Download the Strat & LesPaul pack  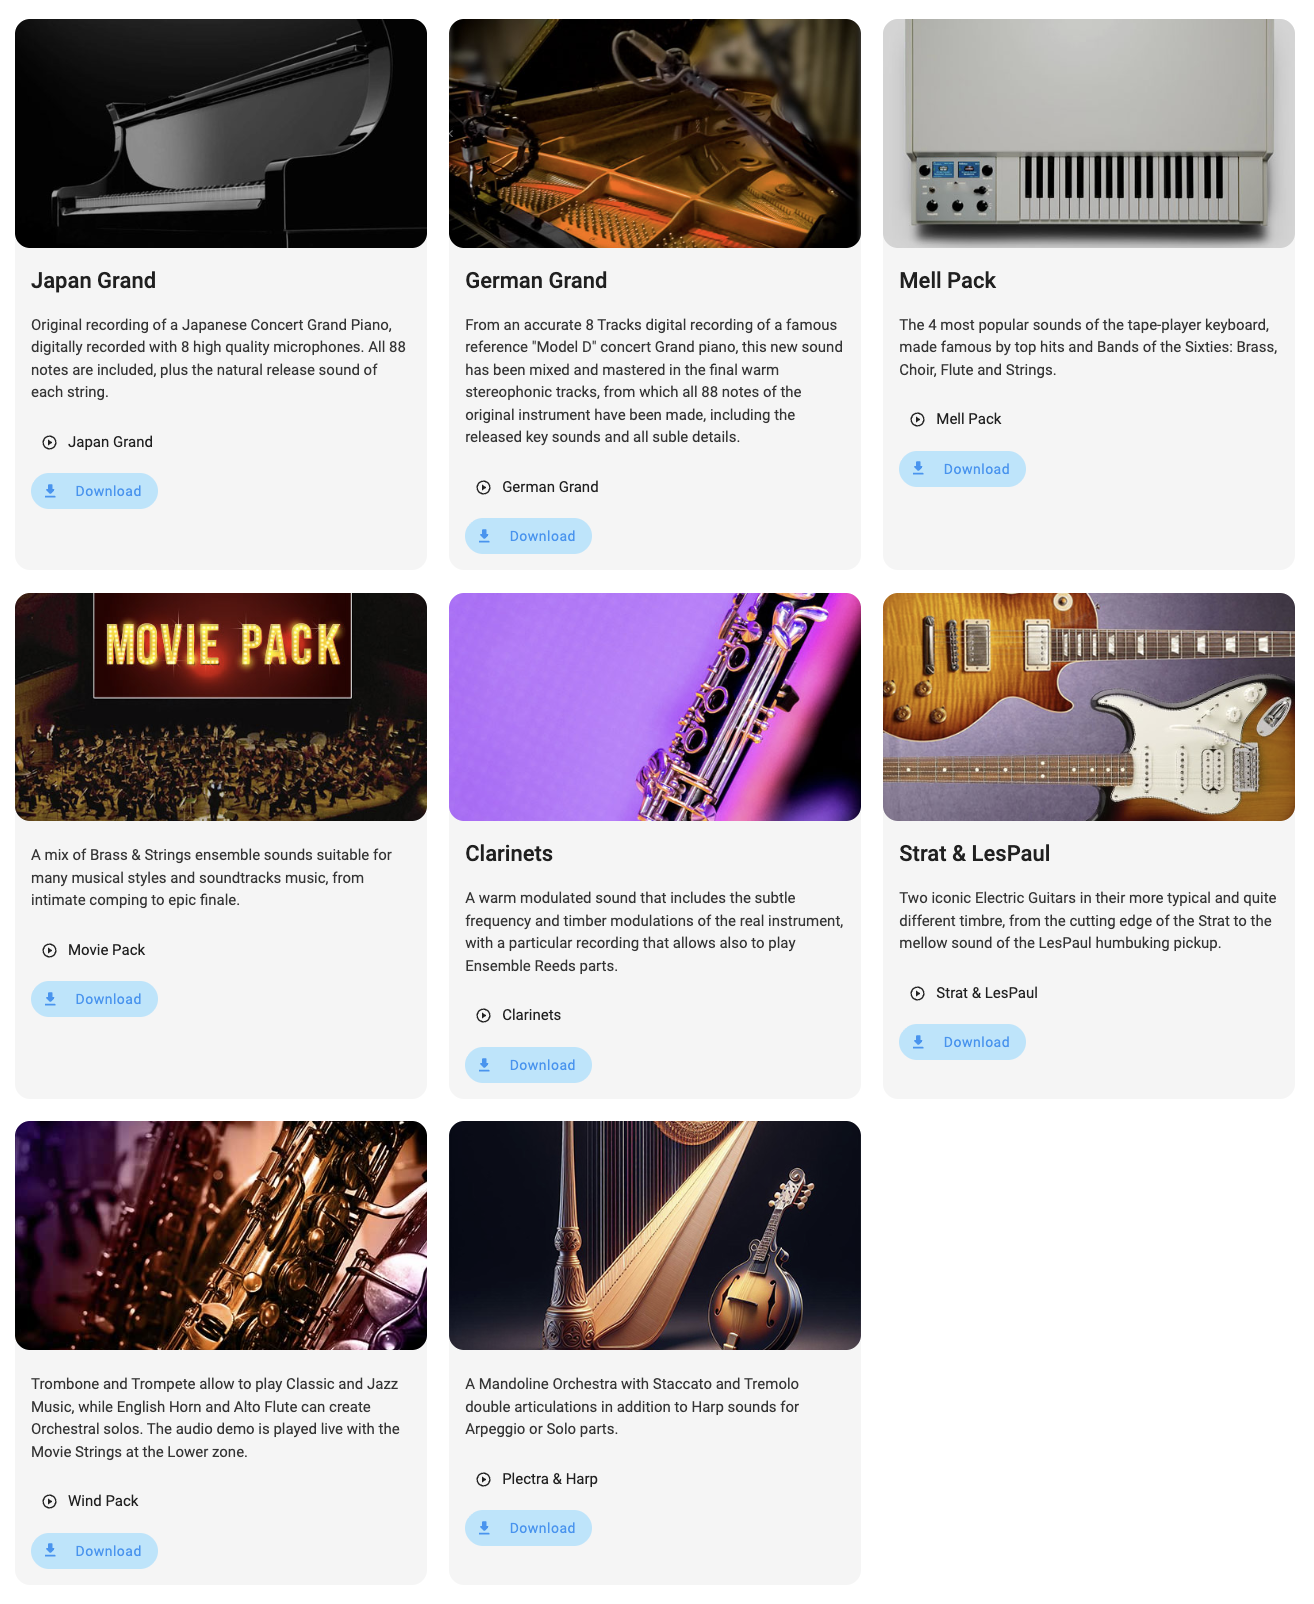962,1042
